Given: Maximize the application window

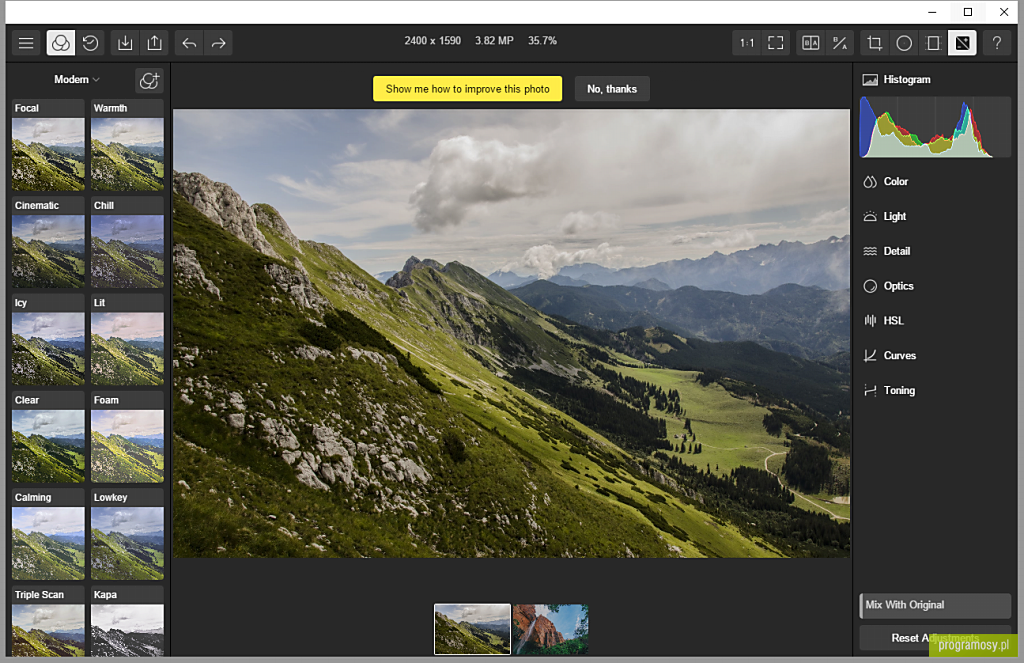Looking at the screenshot, I should click(968, 12).
